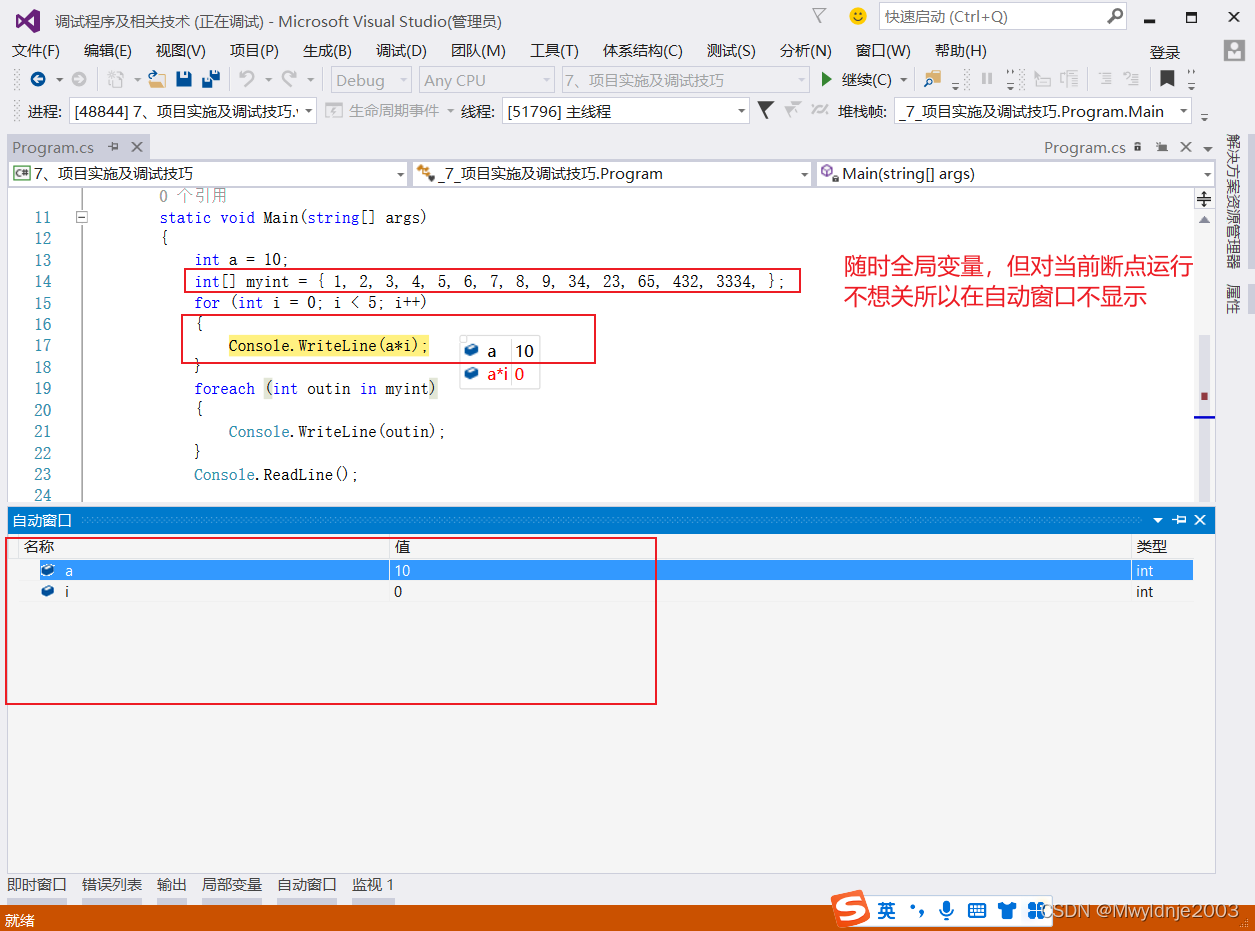Click the Save file icon
This screenshot has width=1255, height=931.
184,79
